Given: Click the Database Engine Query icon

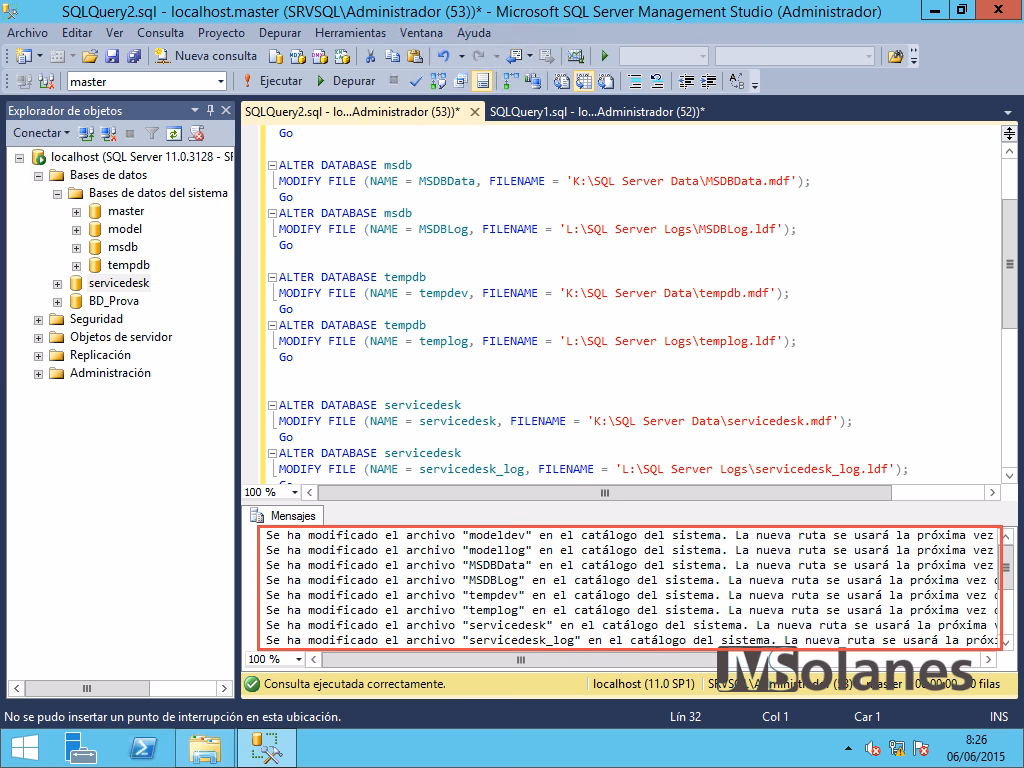Looking at the screenshot, I should 276,56.
